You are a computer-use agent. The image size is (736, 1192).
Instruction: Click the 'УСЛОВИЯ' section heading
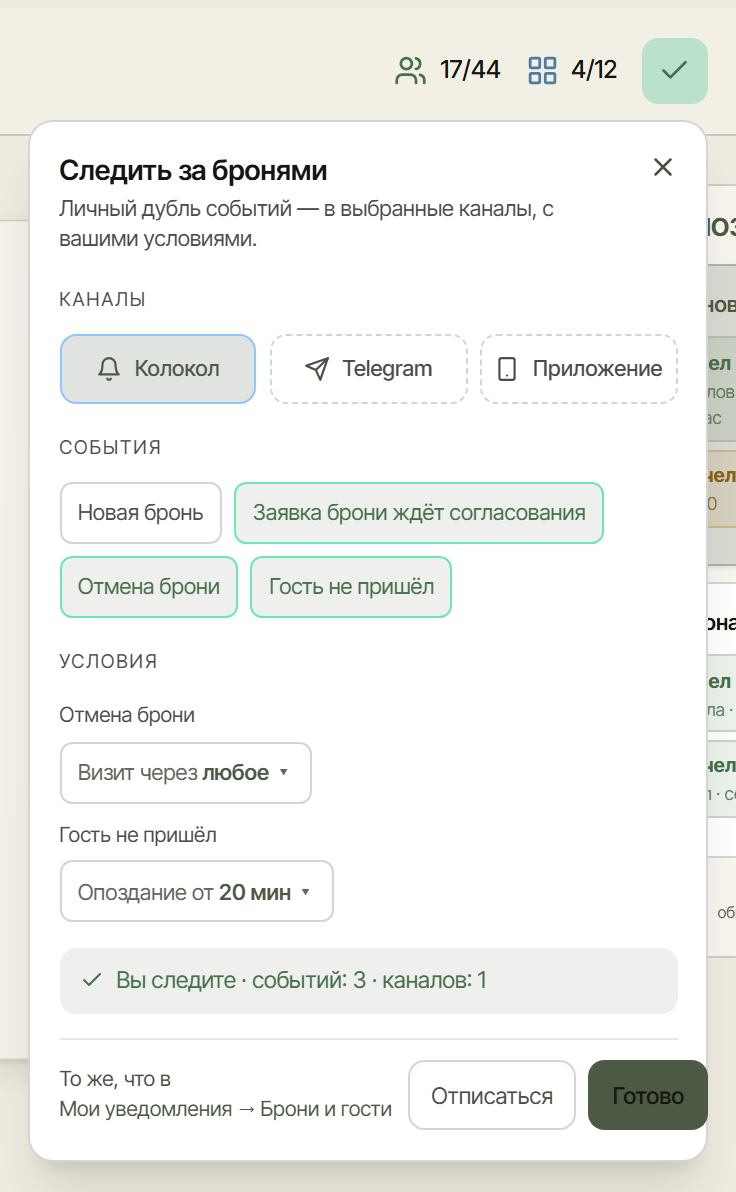(x=109, y=661)
